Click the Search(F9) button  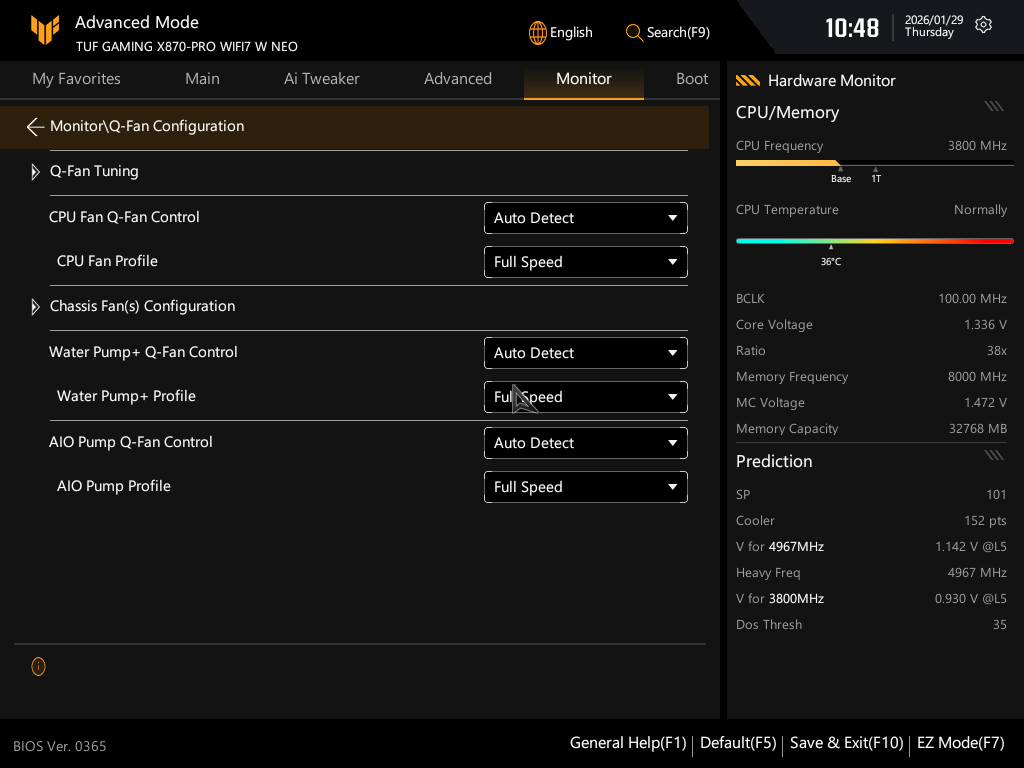point(667,33)
